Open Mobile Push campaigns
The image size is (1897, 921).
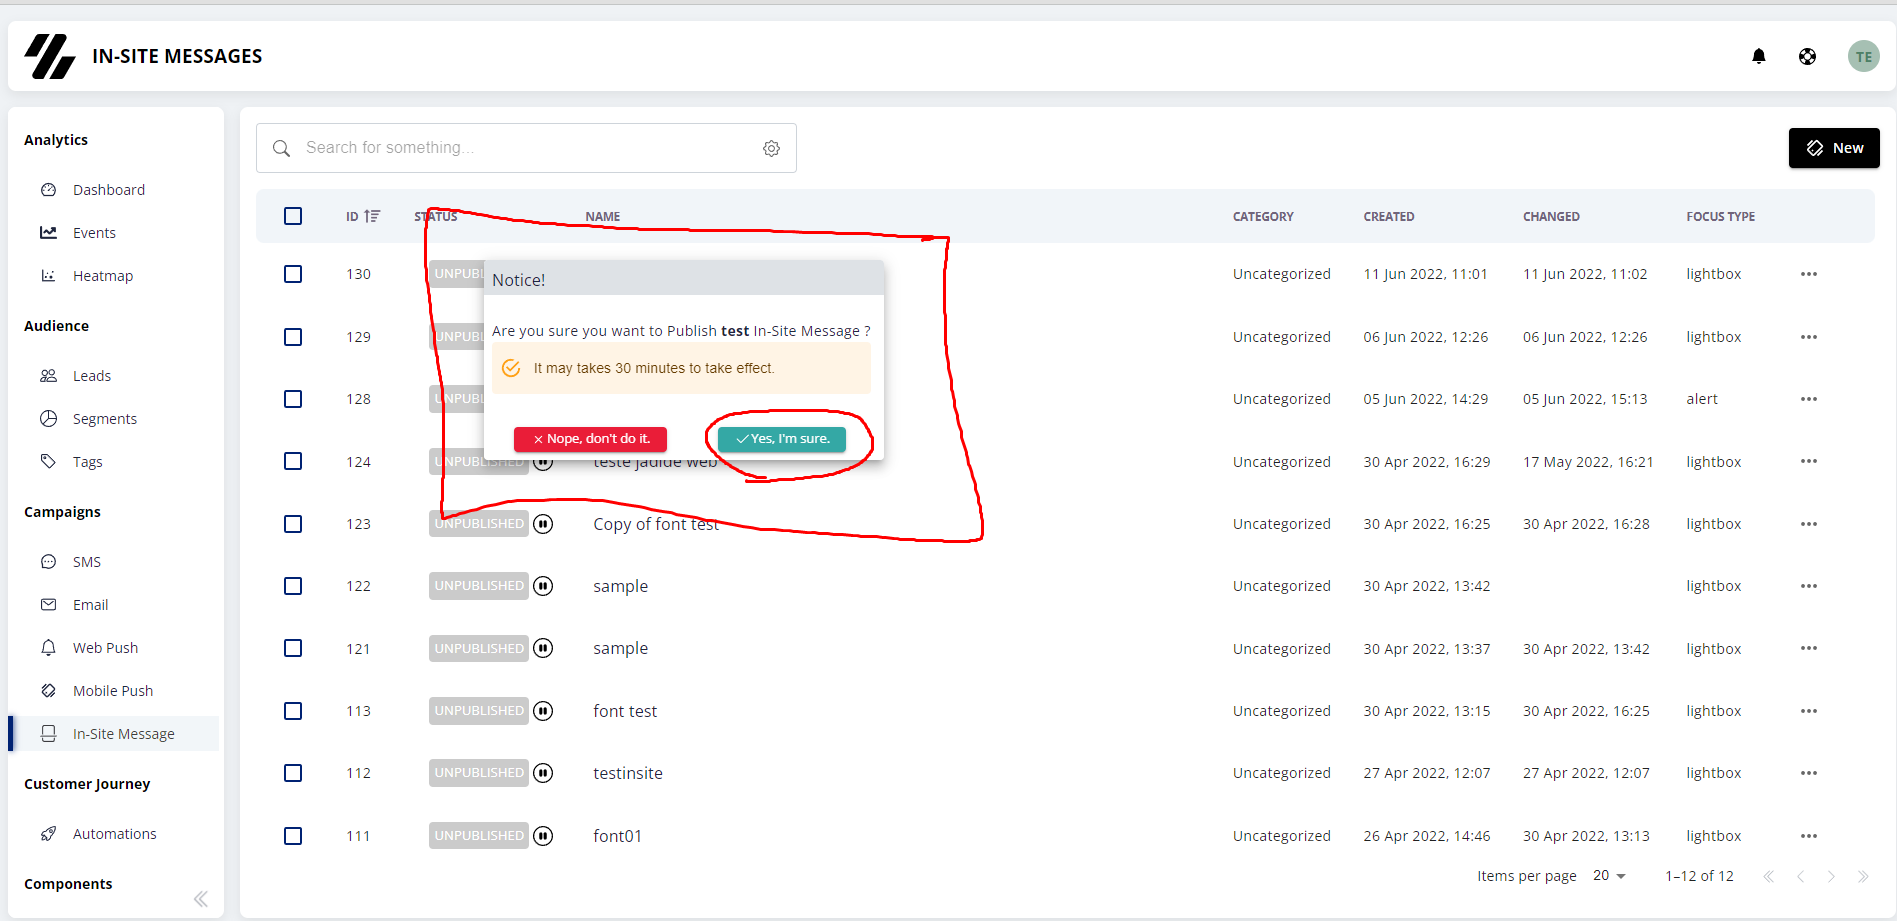click(113, 691)
